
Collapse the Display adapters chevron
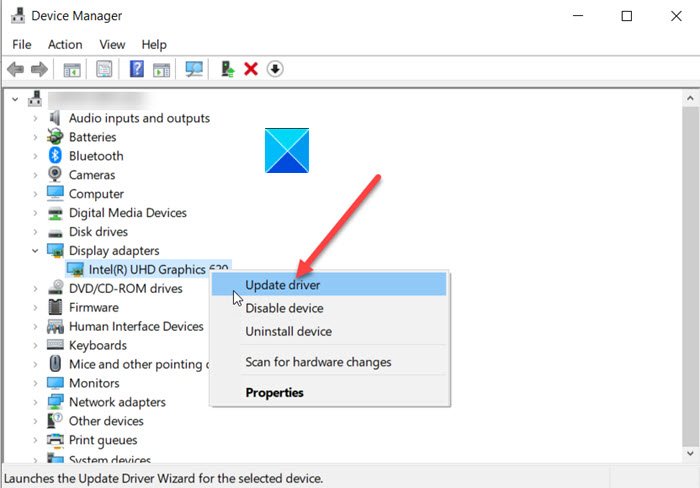[x=35, y=250]
